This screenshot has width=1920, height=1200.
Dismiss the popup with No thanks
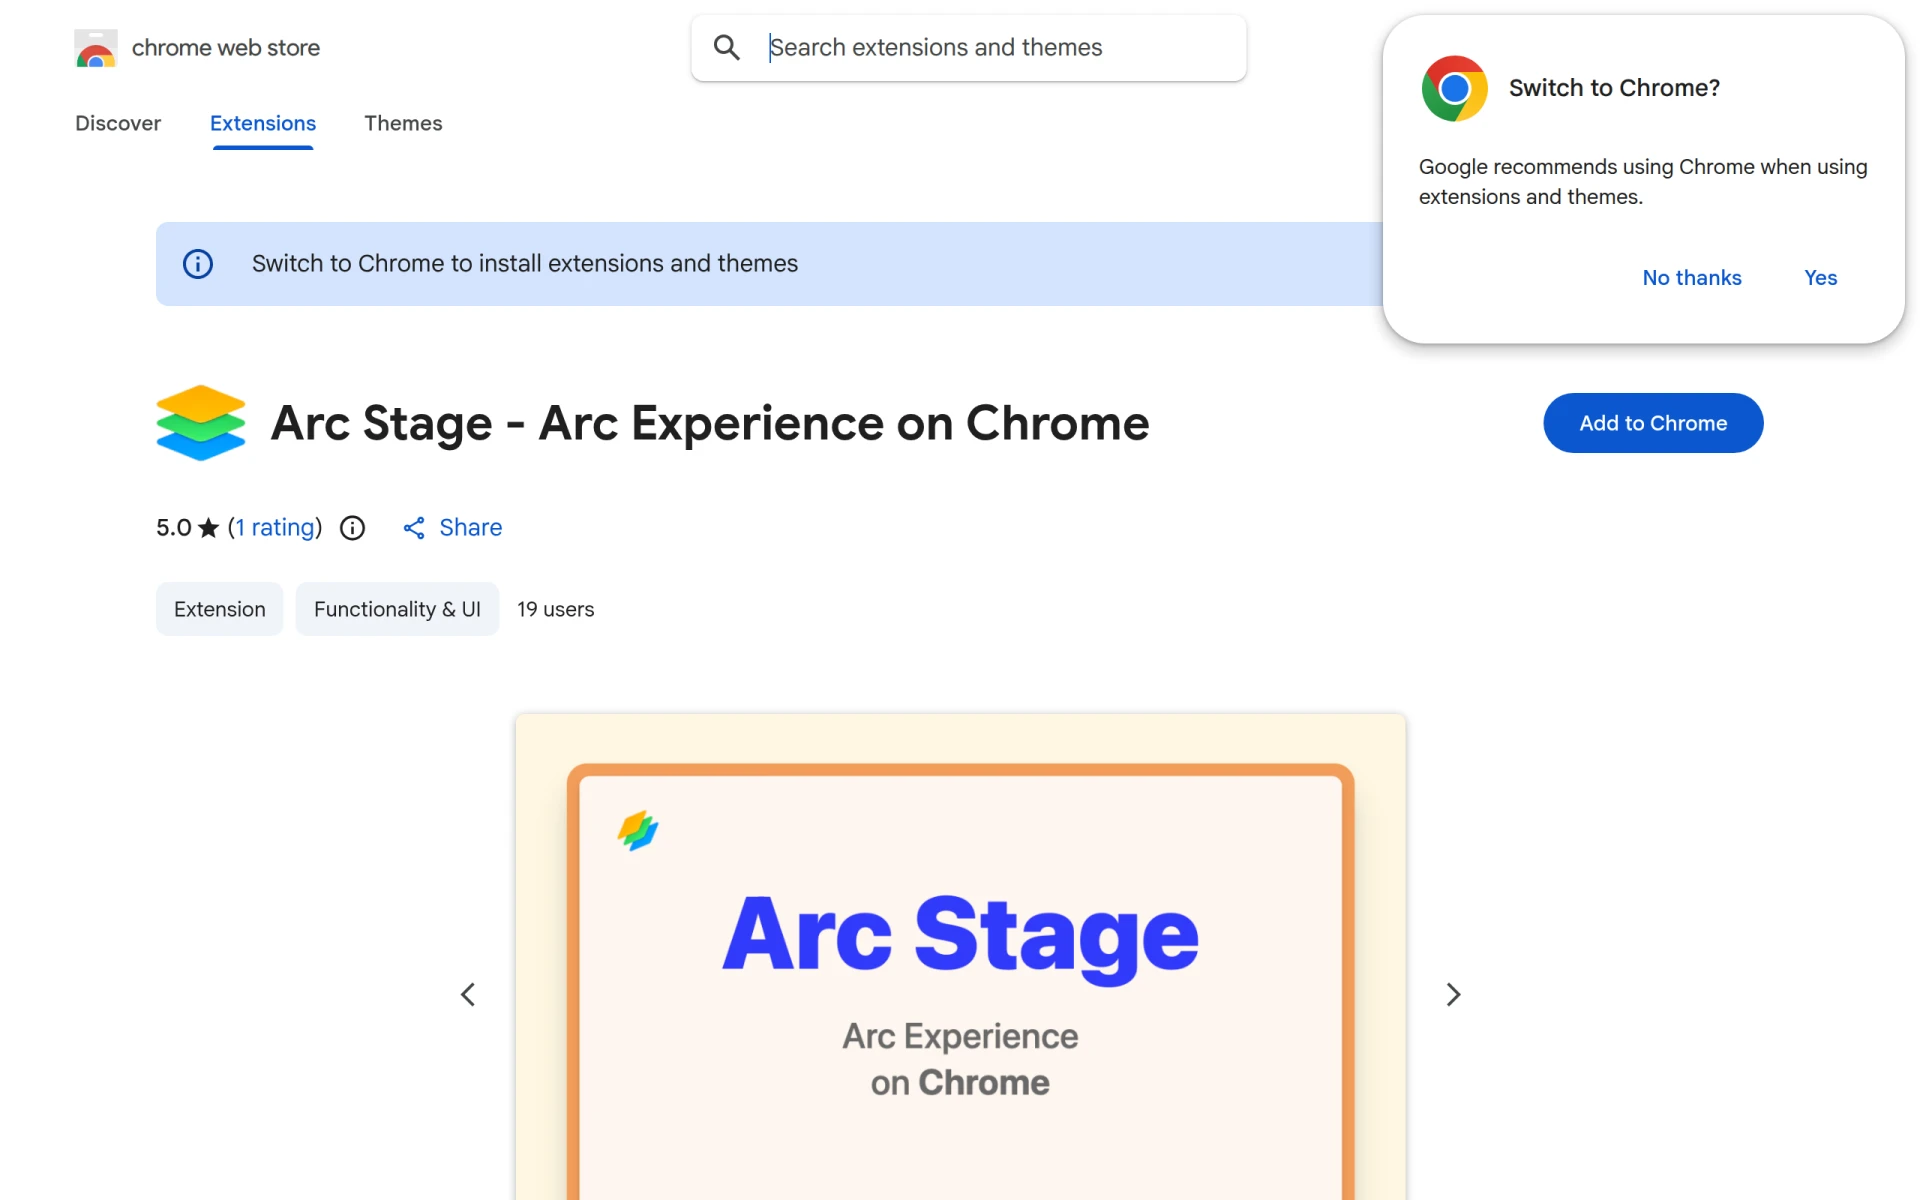coord(1692,278)
